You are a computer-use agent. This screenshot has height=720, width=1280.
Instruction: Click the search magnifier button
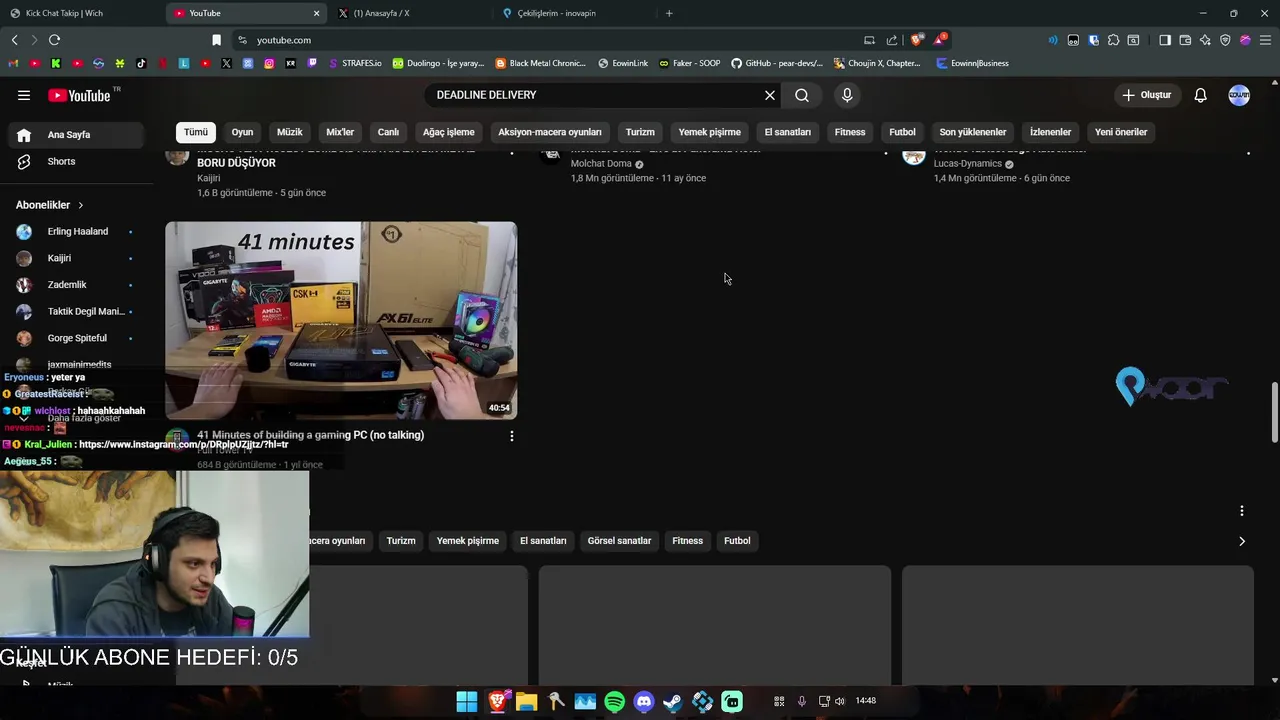802,95
